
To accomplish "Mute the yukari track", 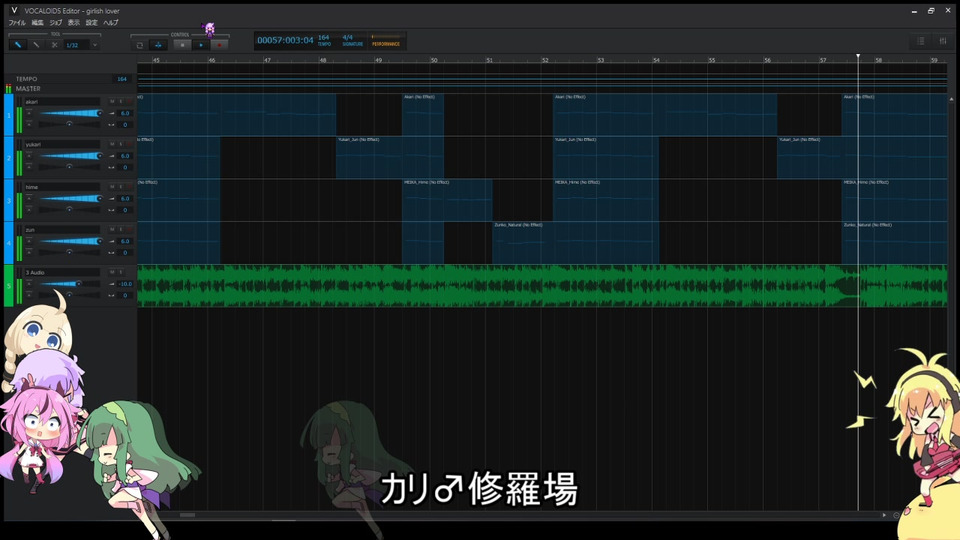I will (x=112, y=144).
